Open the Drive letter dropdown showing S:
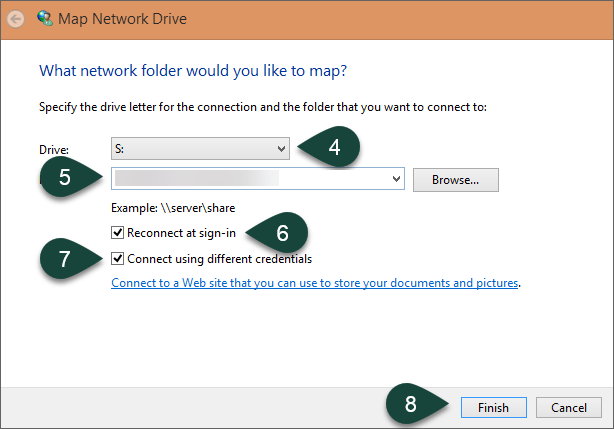 (x=200, y=148)
